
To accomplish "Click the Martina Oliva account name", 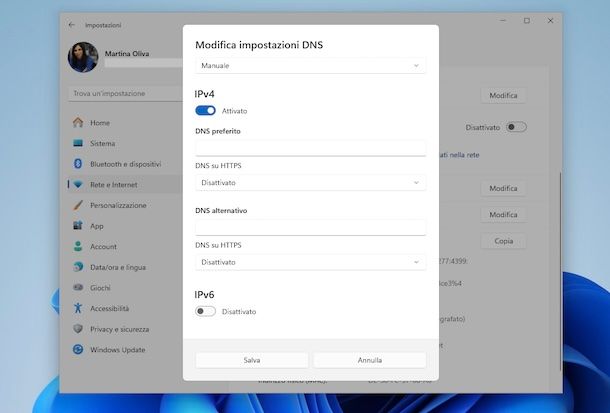I will pos(127,54).
